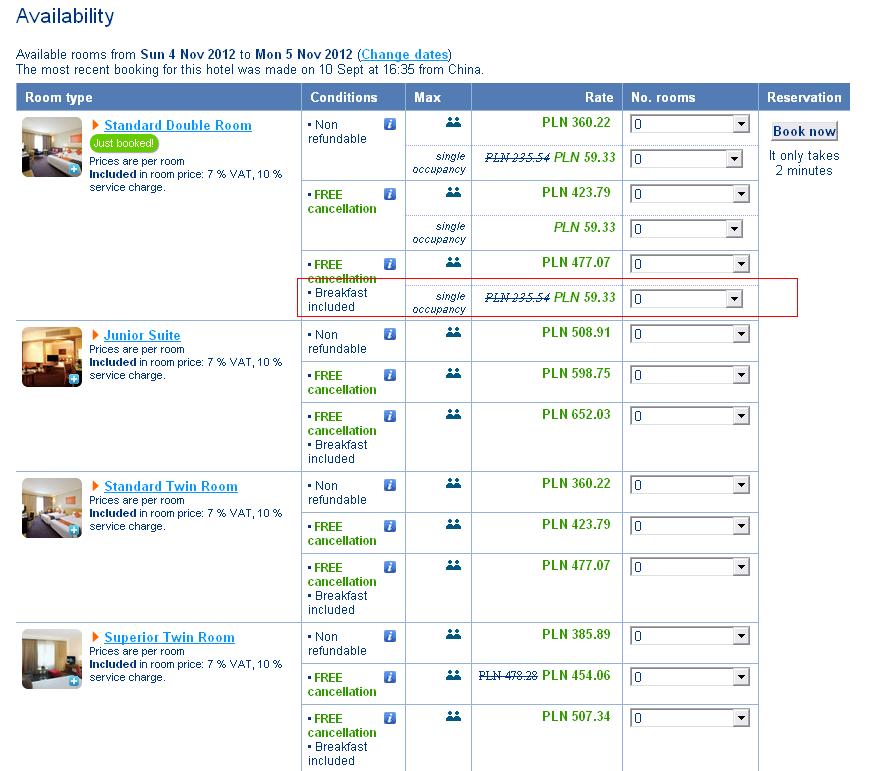Click the 'Just booked!' badge
Screen dimensions: 869x771
(x=124, y=143)
